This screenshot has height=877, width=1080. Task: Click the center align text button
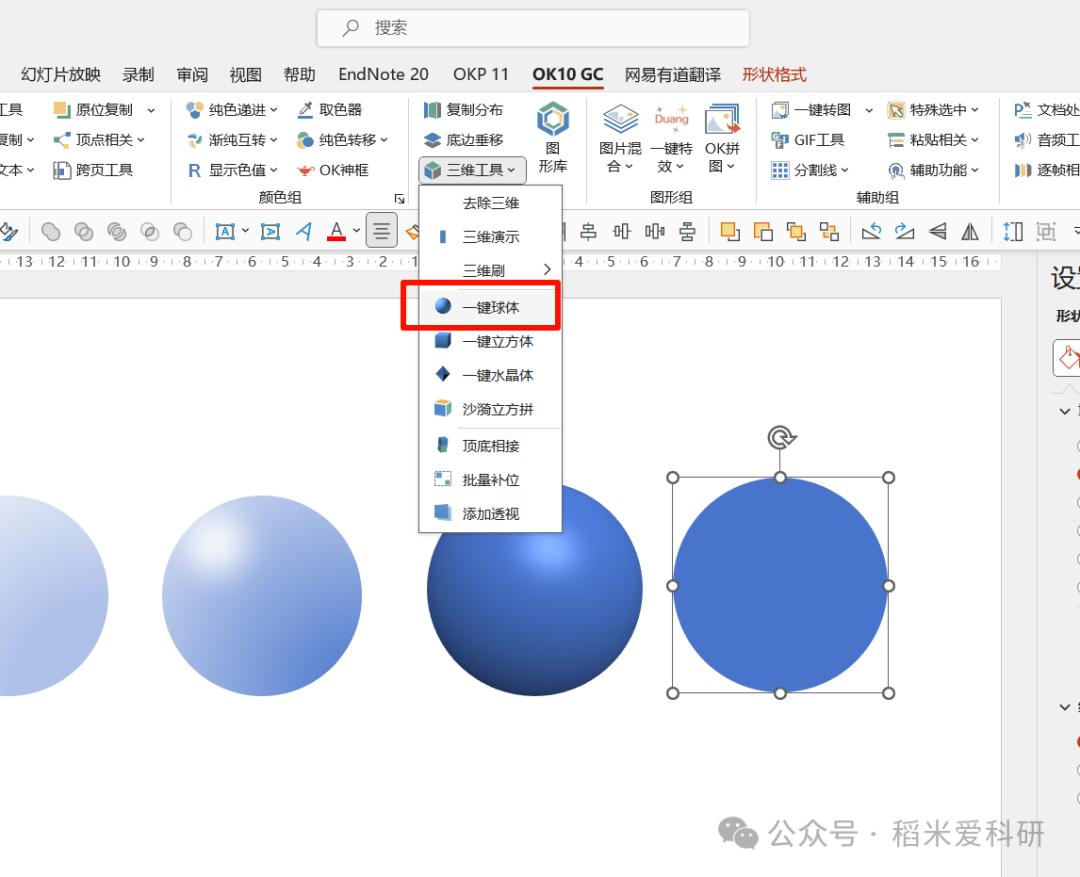point(381,231)
